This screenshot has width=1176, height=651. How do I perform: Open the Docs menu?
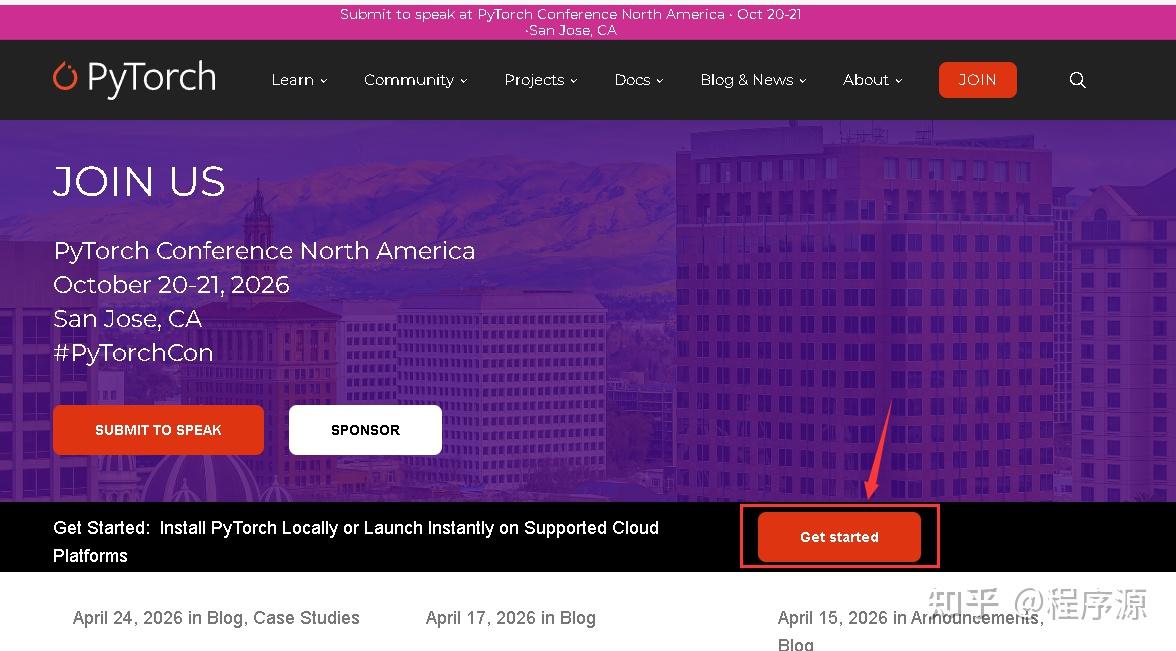point(639,80)
